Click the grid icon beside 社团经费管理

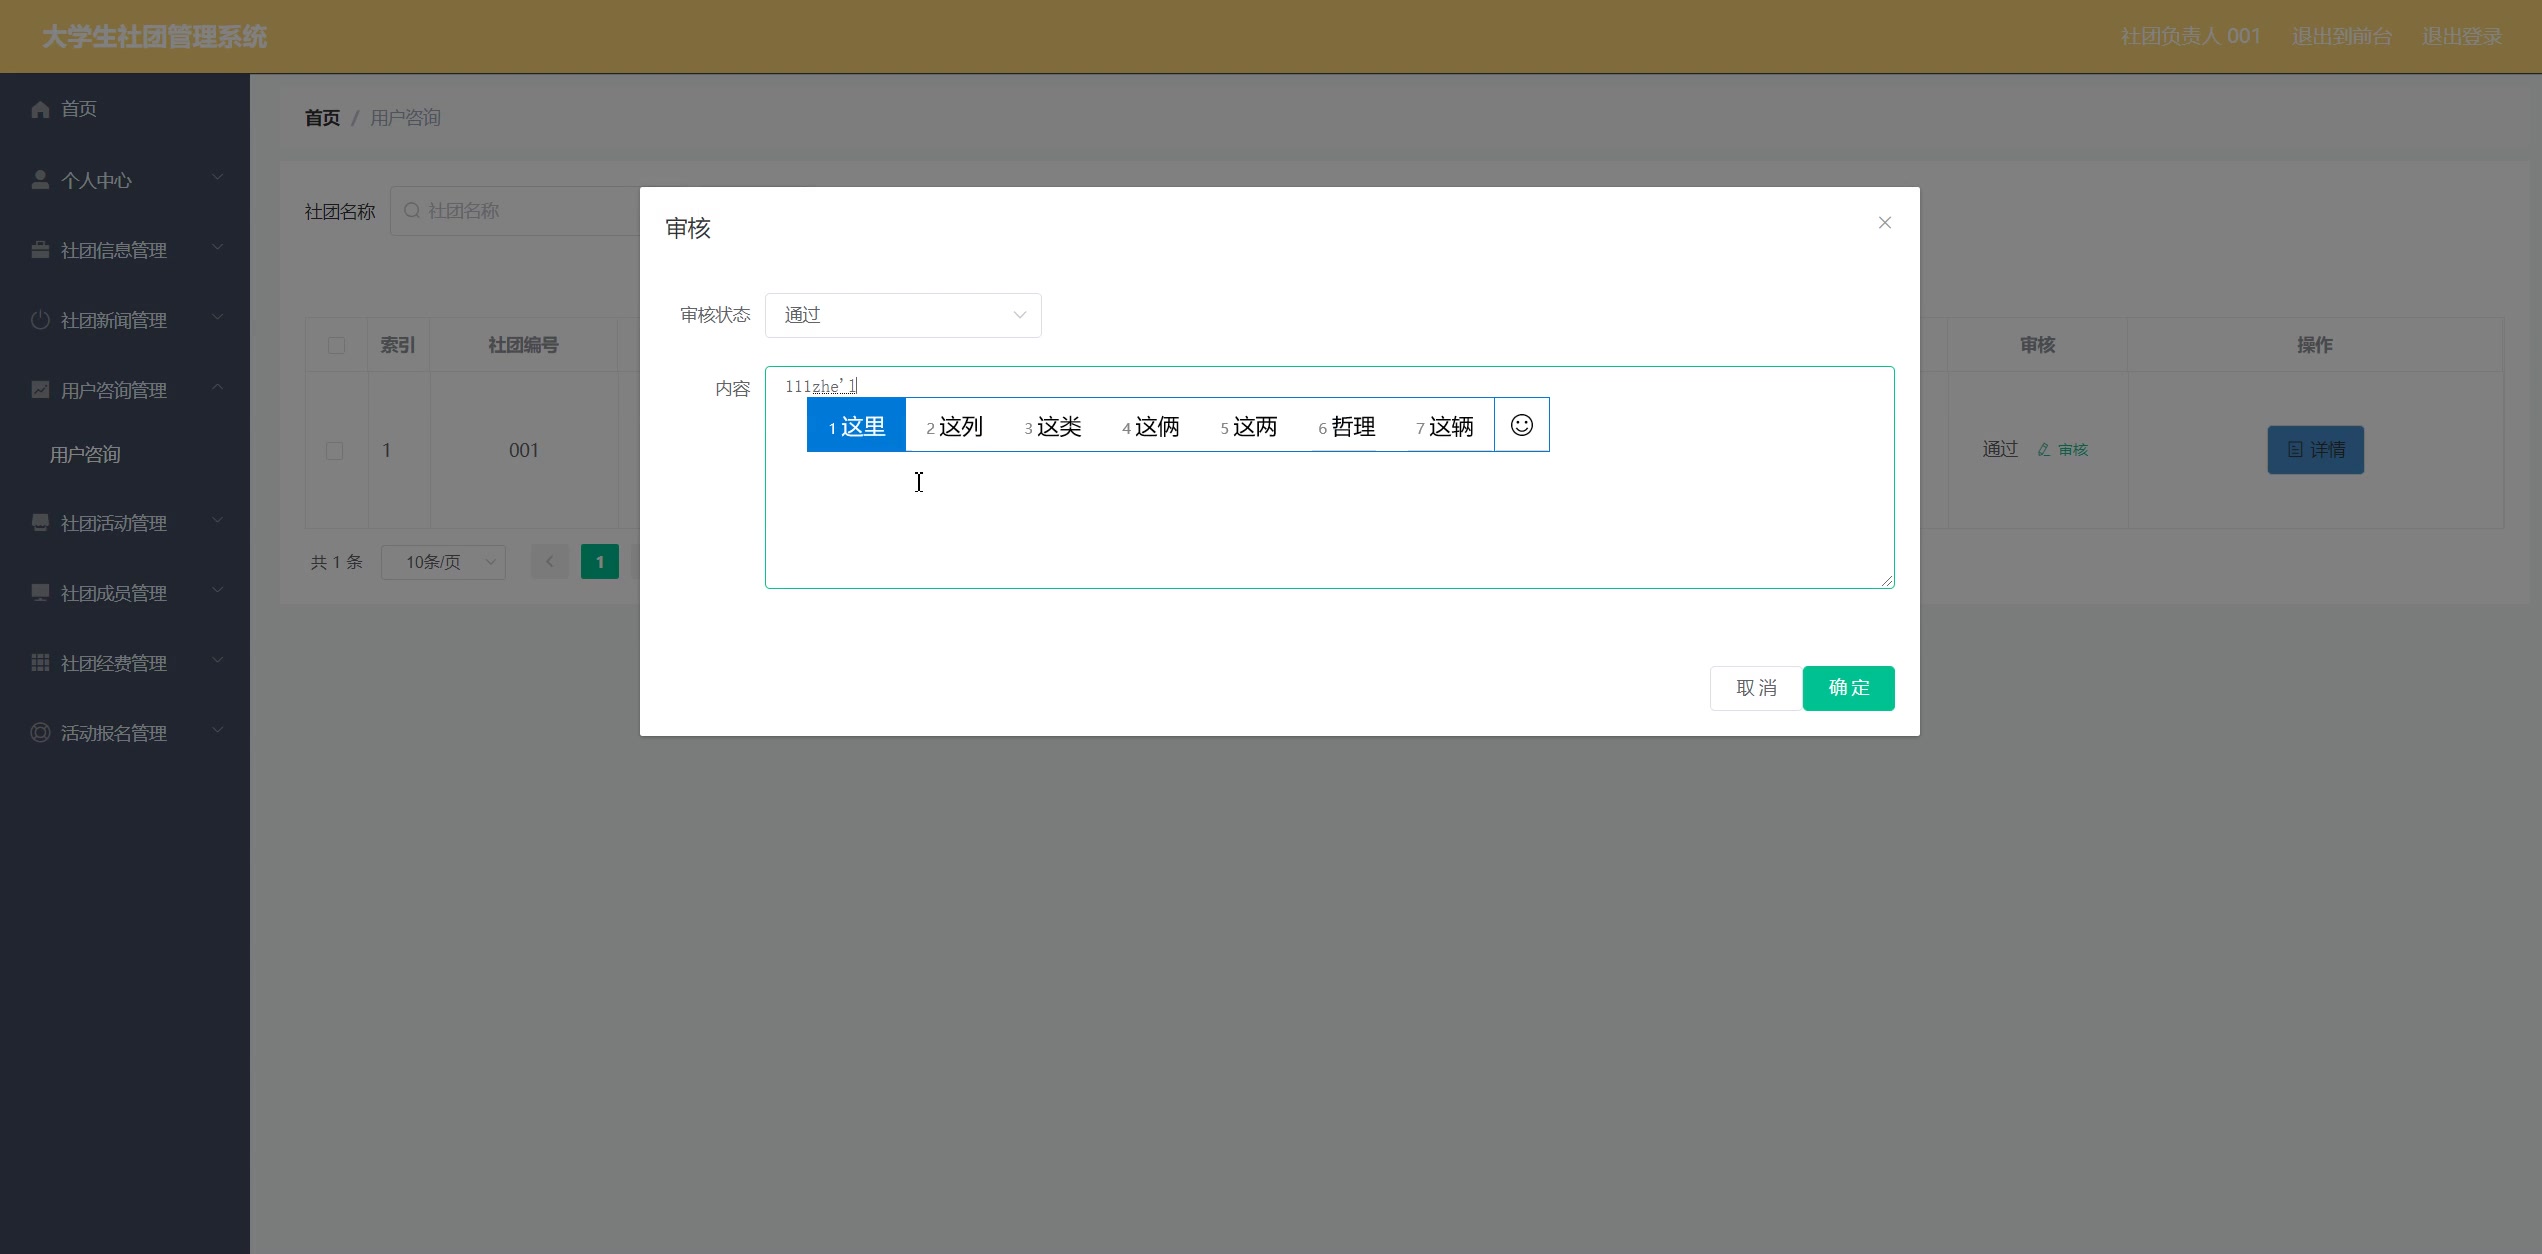pos(40,663)
